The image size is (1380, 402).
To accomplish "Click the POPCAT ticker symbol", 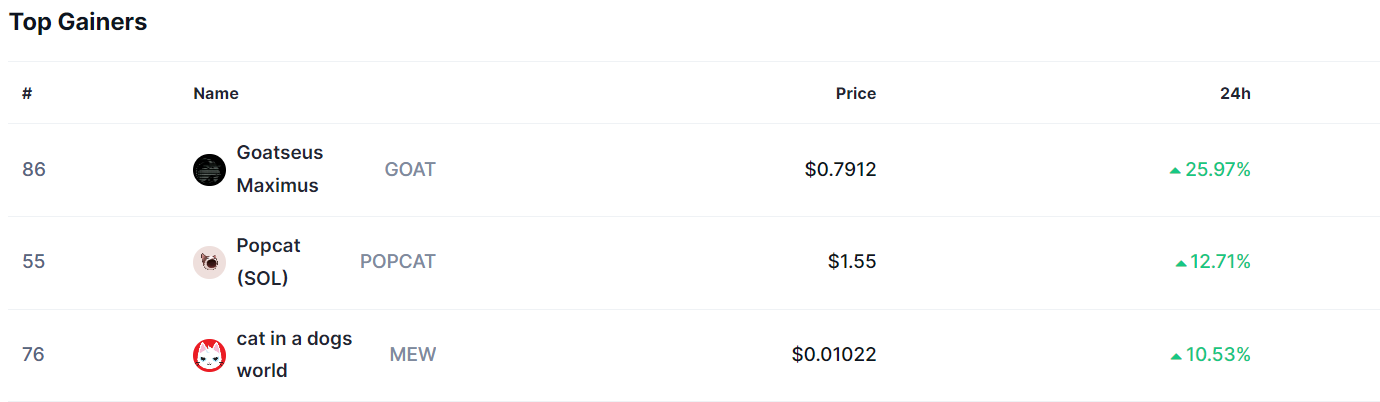I will [398, 262].
